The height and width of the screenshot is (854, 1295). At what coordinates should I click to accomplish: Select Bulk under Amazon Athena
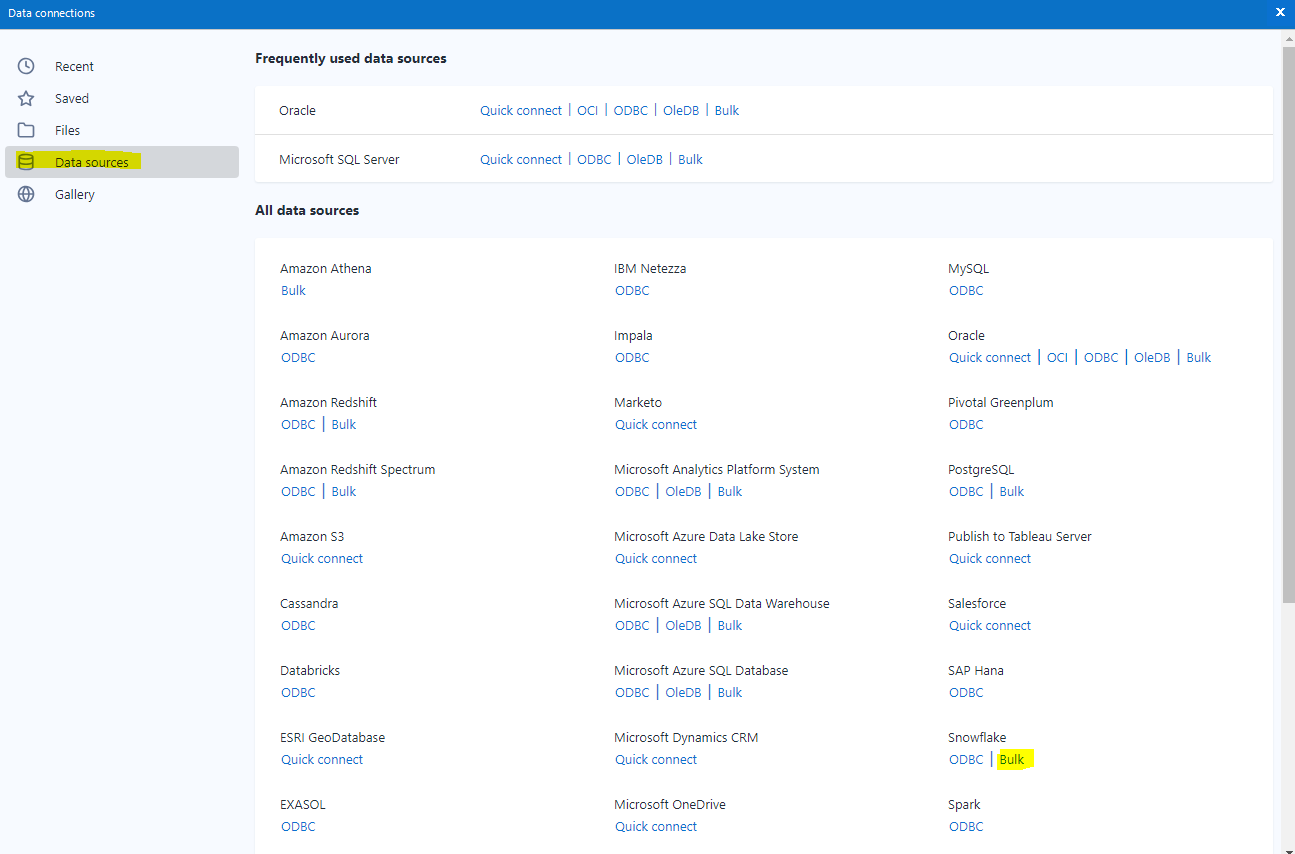[x=294, y=290]
